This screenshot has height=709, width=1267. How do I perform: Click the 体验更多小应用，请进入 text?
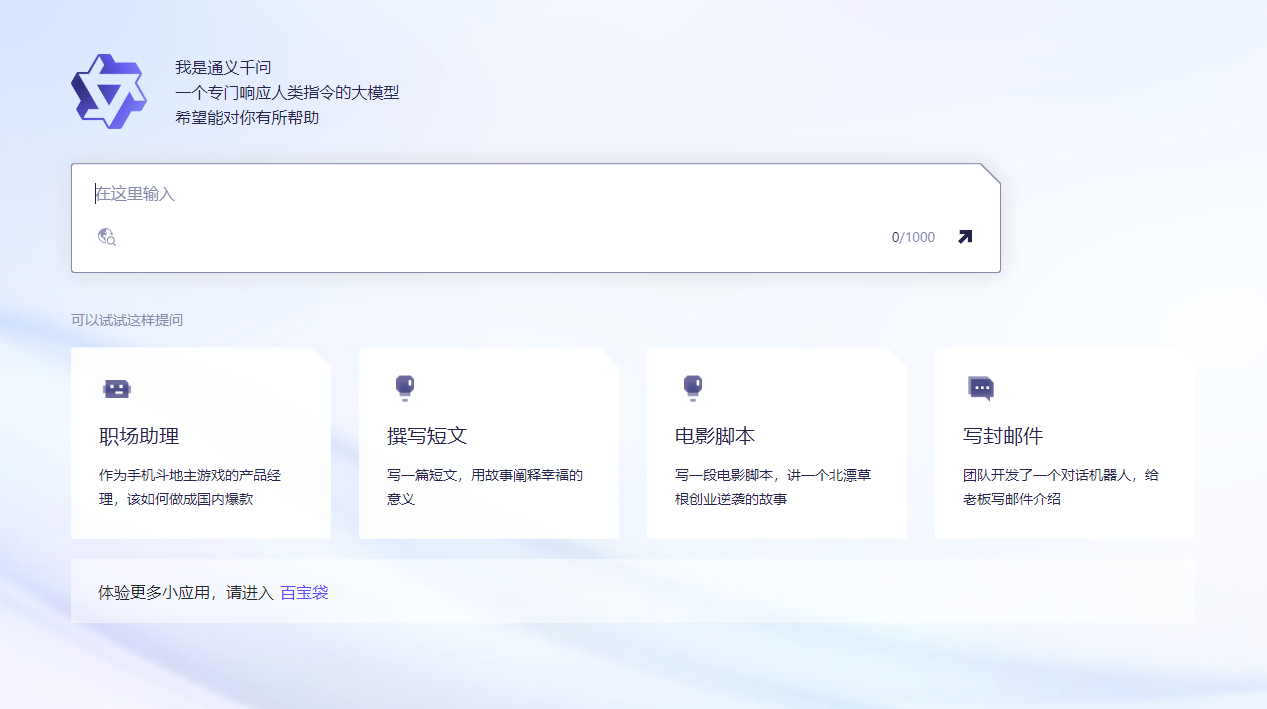186,592
